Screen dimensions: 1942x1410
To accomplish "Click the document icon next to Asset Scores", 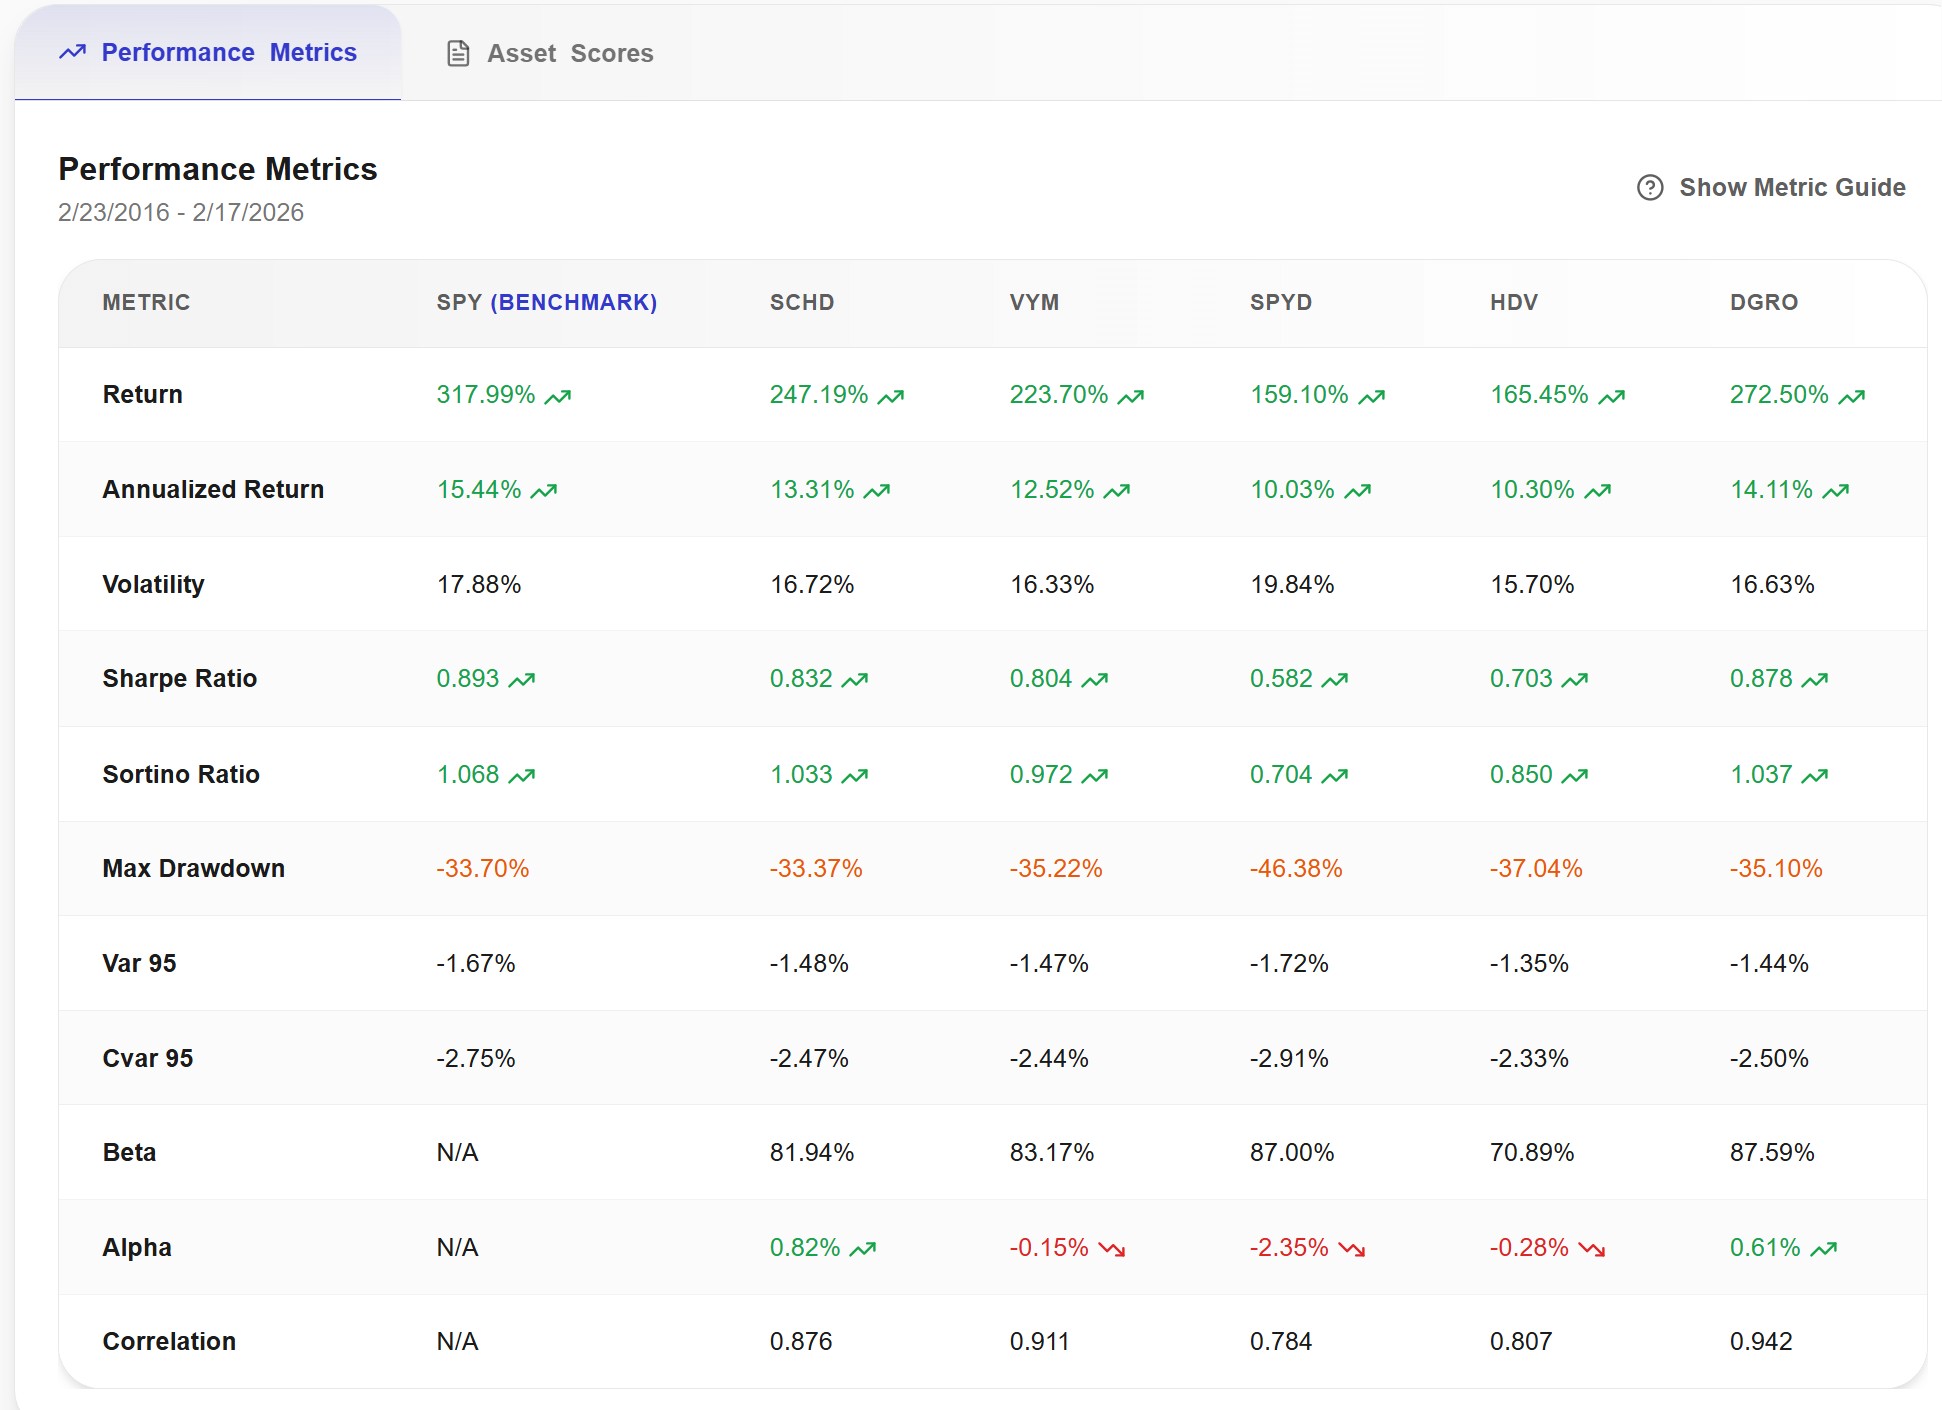I will click(x=458, y=53).
